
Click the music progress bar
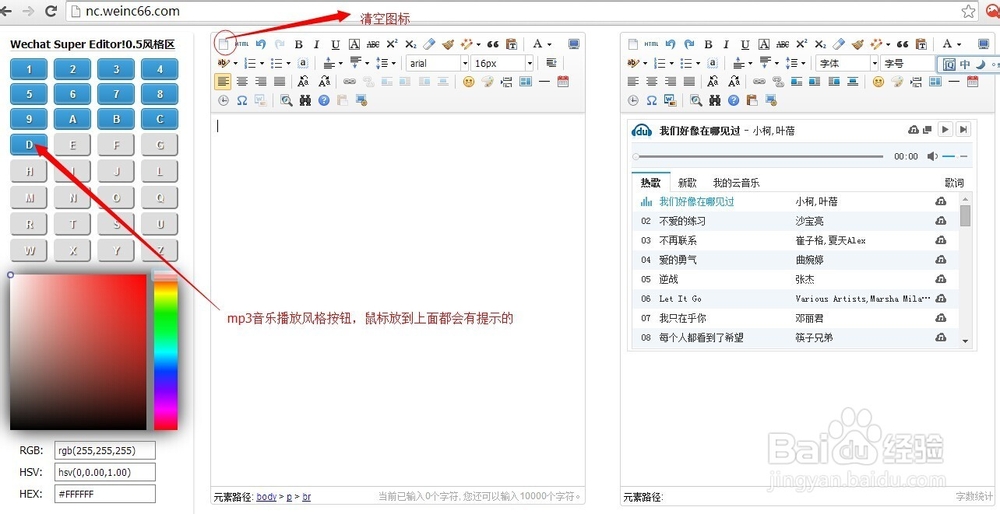pyautogui.click(x=758, y=156)
